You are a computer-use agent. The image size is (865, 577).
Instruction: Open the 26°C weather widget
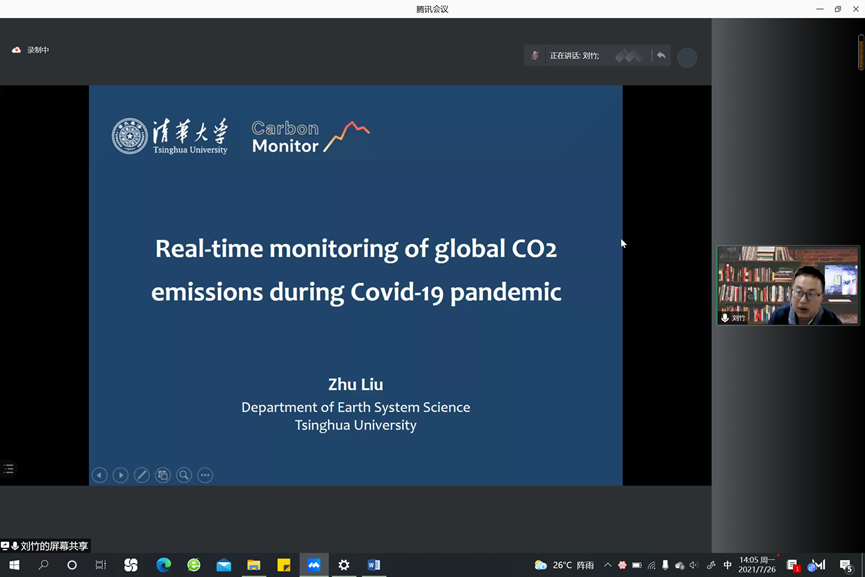coord(564,565)
